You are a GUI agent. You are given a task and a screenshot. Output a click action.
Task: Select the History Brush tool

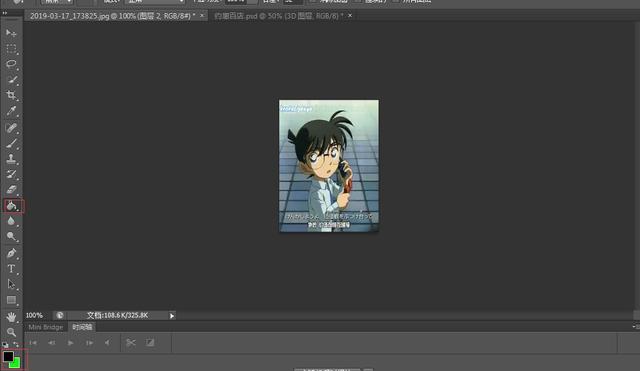point(11,174)
